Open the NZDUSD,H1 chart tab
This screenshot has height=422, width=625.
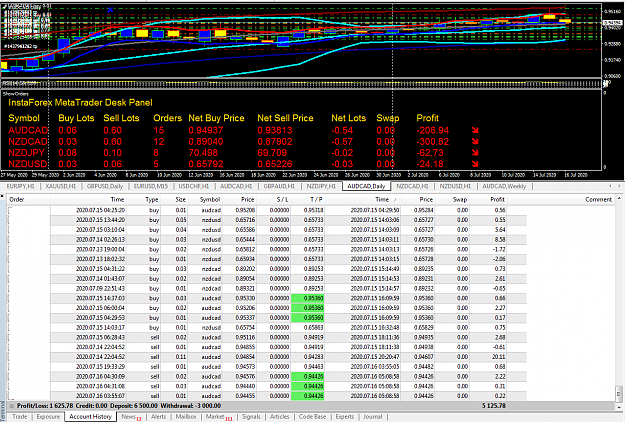pyautogui.click(x=455, y=186)
